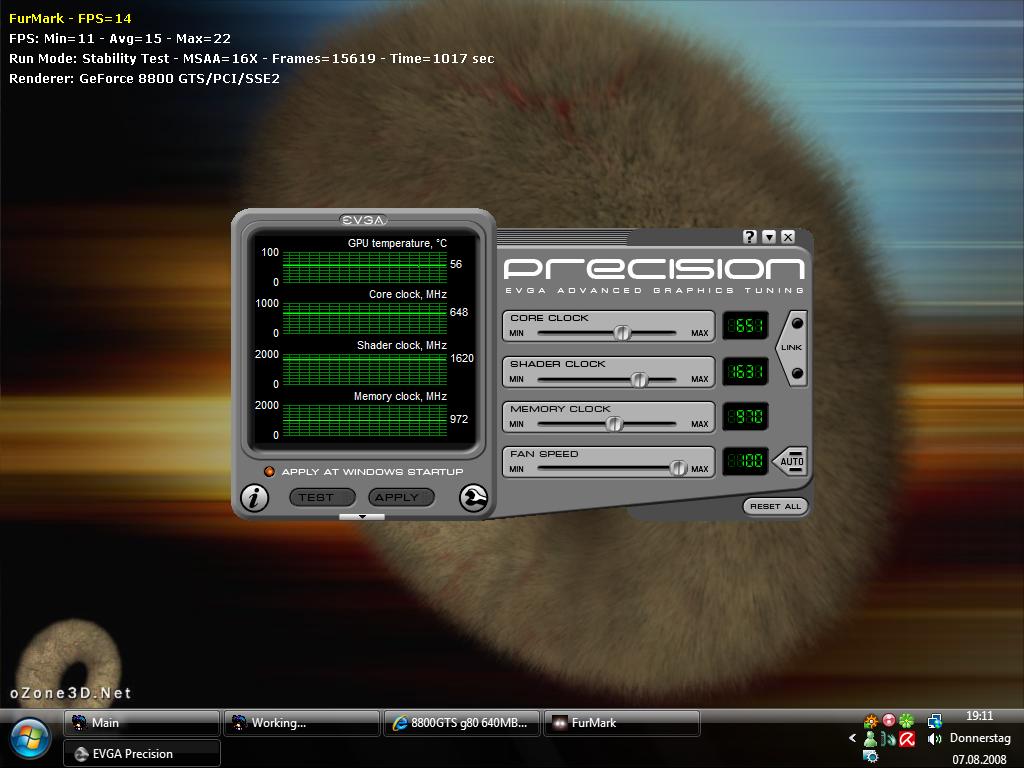1024x768 pixels.
Task: Click the Memory clock MHz graph
Action: (364, 421)
